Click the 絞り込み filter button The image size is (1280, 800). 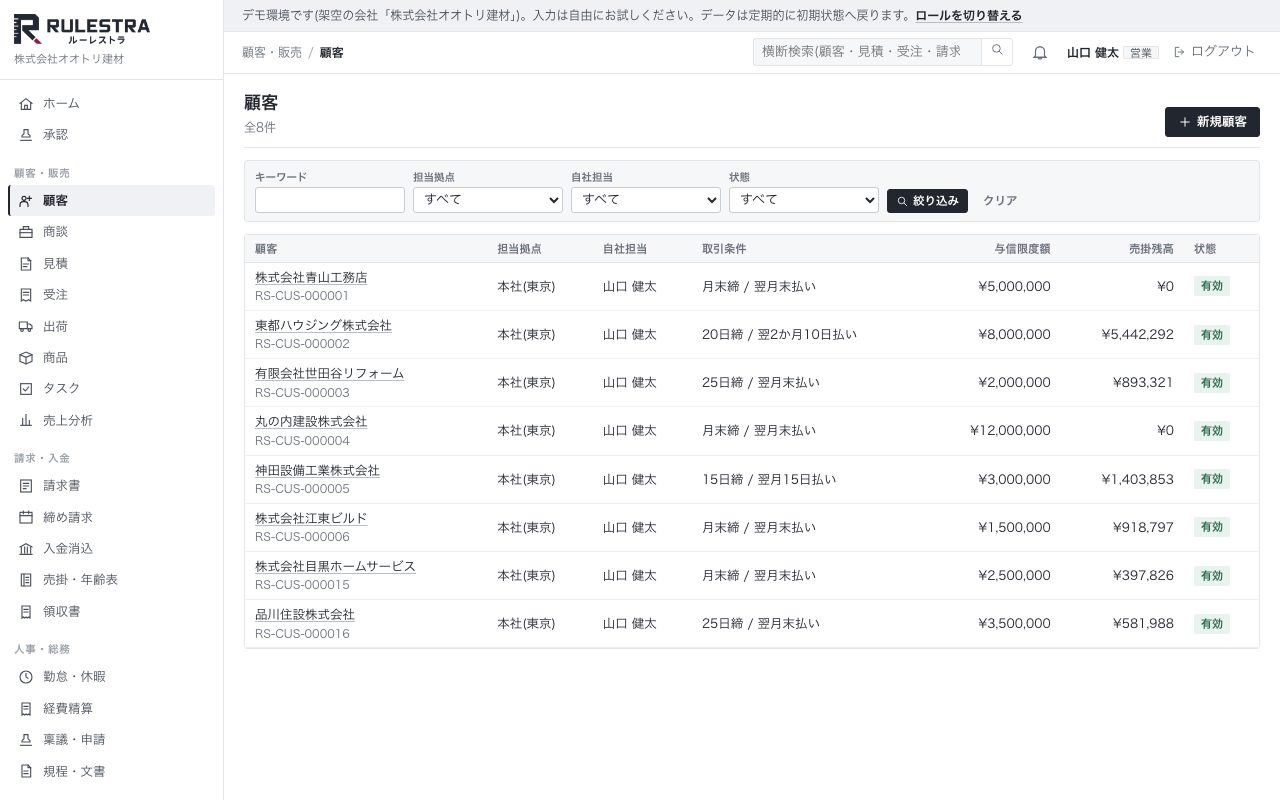(x=927, y=201)
